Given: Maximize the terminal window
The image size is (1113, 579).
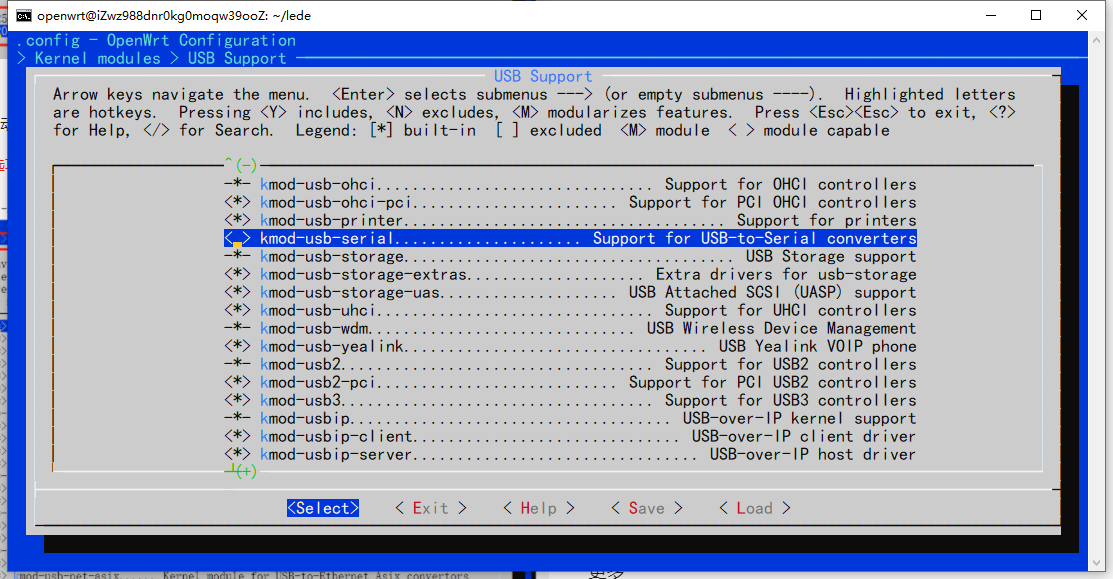Looking at the screenshot, I should (1037, 15).
